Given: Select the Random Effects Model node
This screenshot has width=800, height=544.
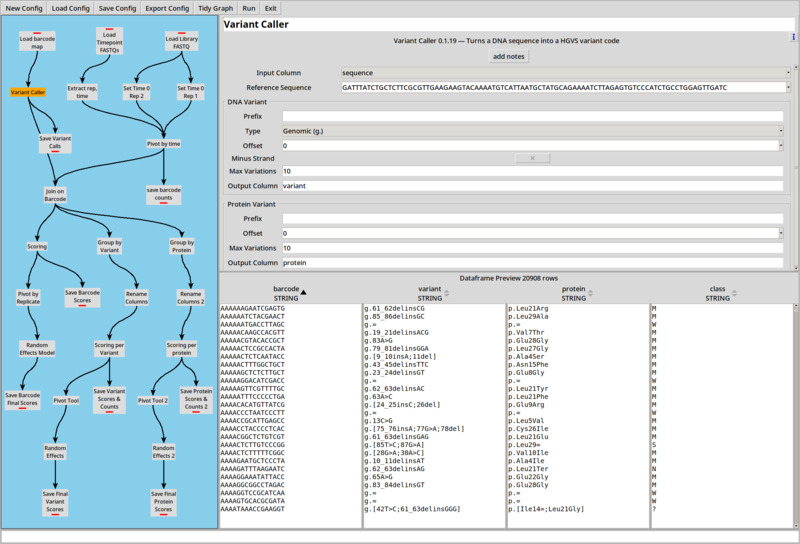Looking at the screenshot, I should coord(37,349).
